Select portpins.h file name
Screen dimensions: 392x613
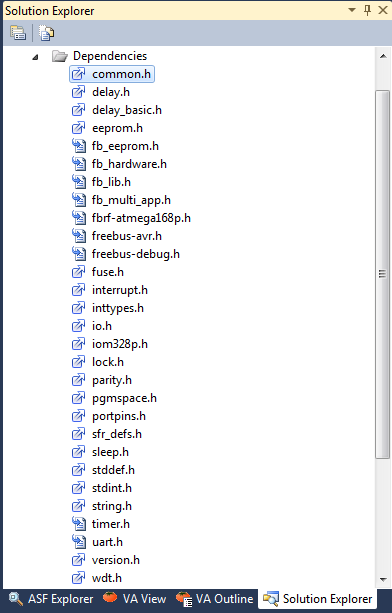119,416
